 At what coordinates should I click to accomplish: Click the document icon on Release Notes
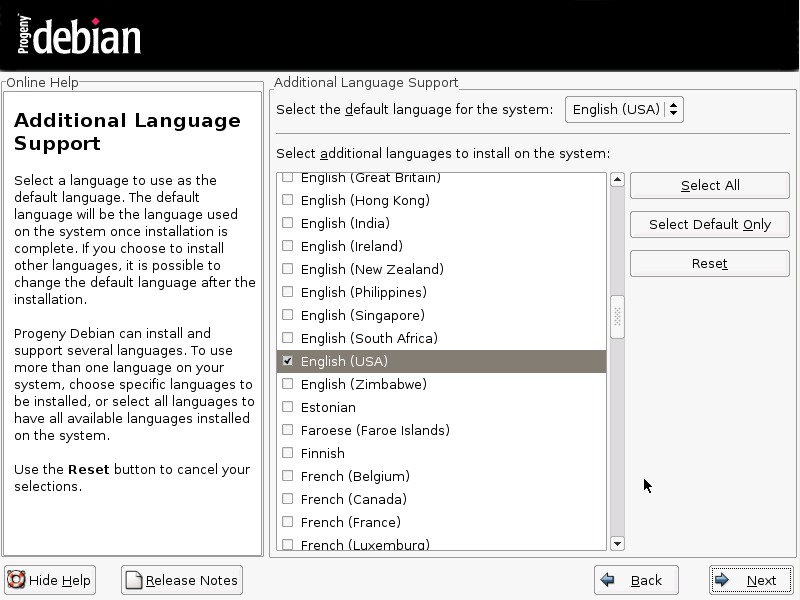tap(133, 580)
